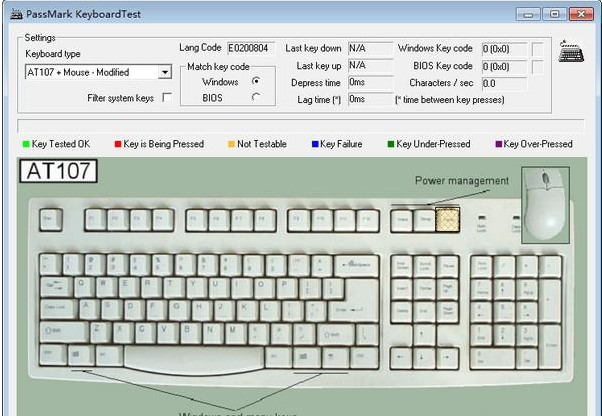Viewport: 602px width, 416px height.
Task: Click the B key on the keyboard
Action: point(191,333)
